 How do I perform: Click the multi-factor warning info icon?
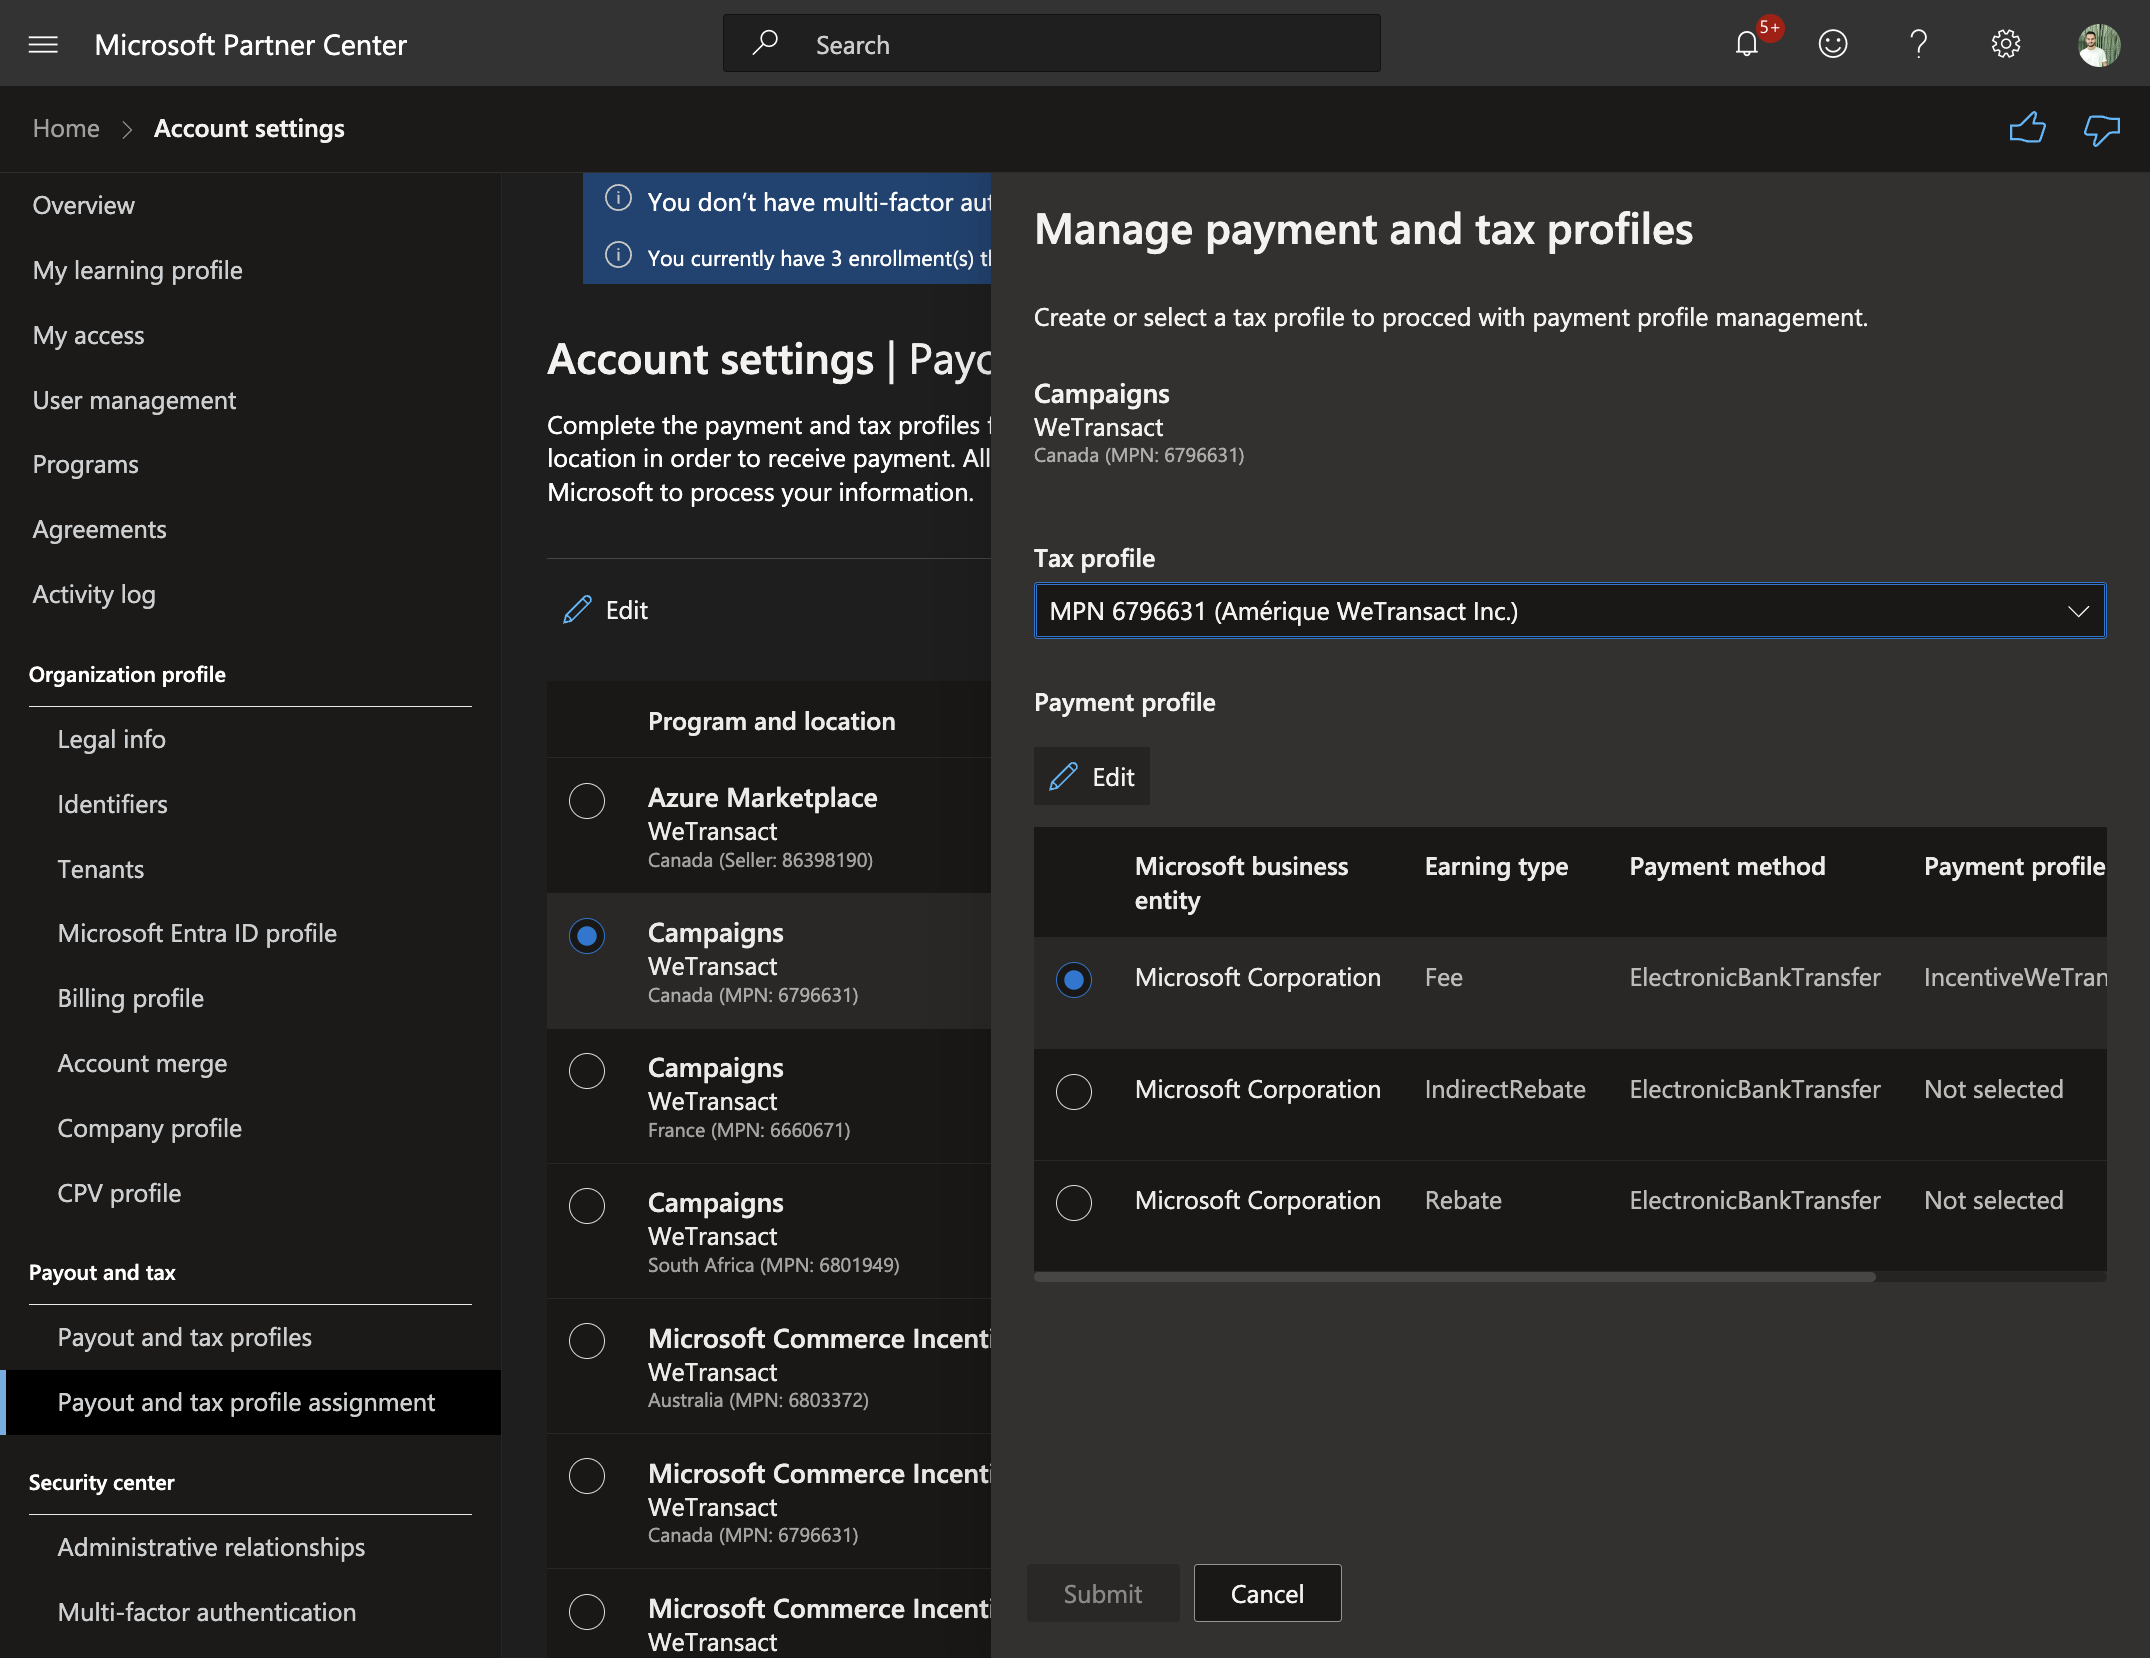pyautogui.click(x=619, y=199)
